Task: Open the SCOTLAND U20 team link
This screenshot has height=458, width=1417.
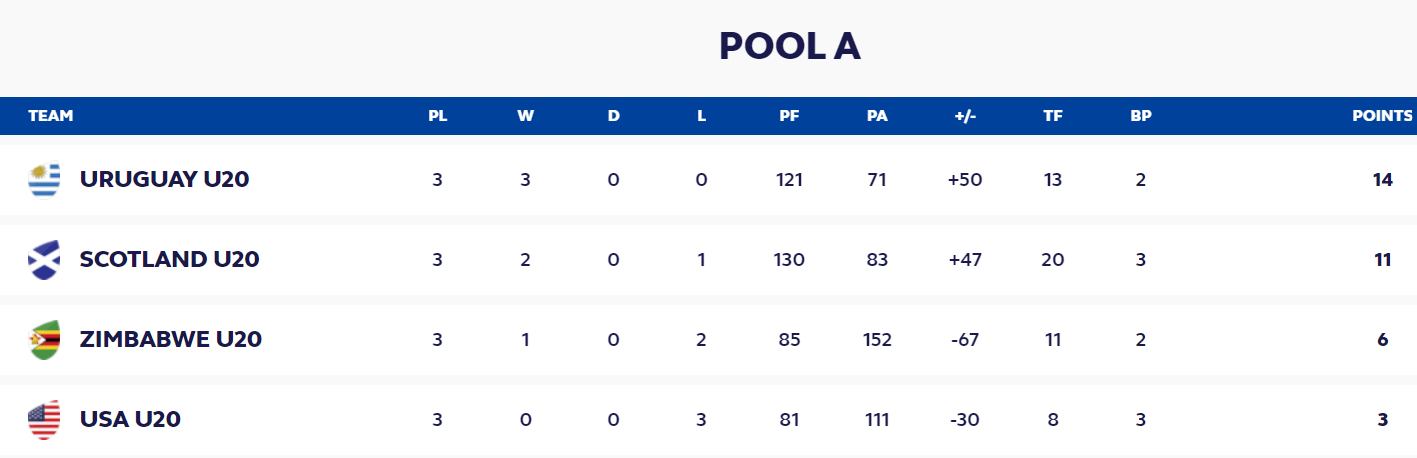Action: 170,260
